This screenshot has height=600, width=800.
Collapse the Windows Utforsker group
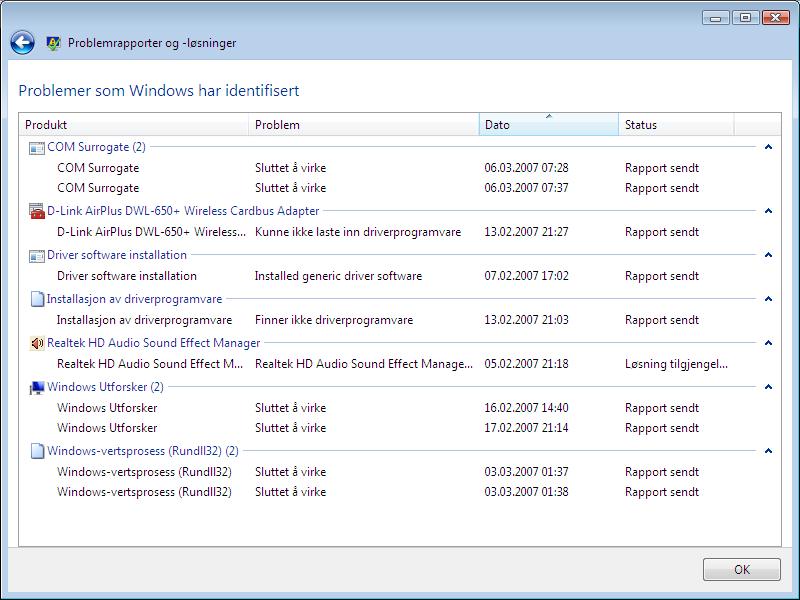pyautogui.click(x=768, y=387)
